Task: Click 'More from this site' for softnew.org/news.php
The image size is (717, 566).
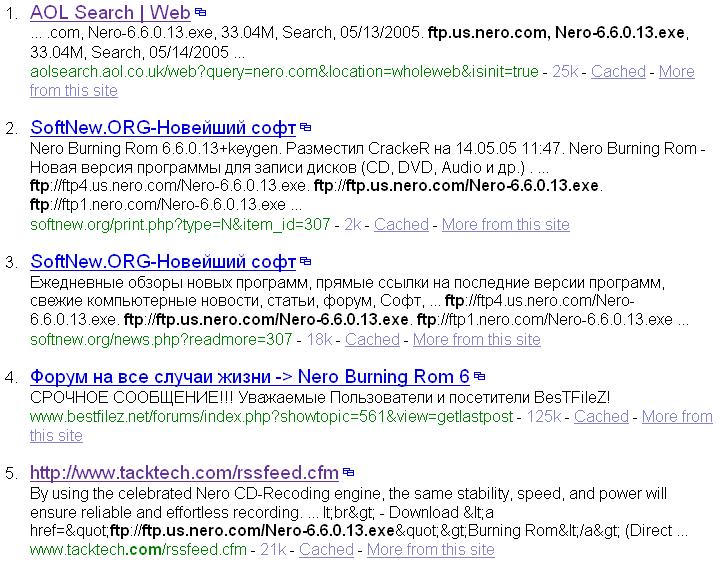Action: [x=477, y=340]
